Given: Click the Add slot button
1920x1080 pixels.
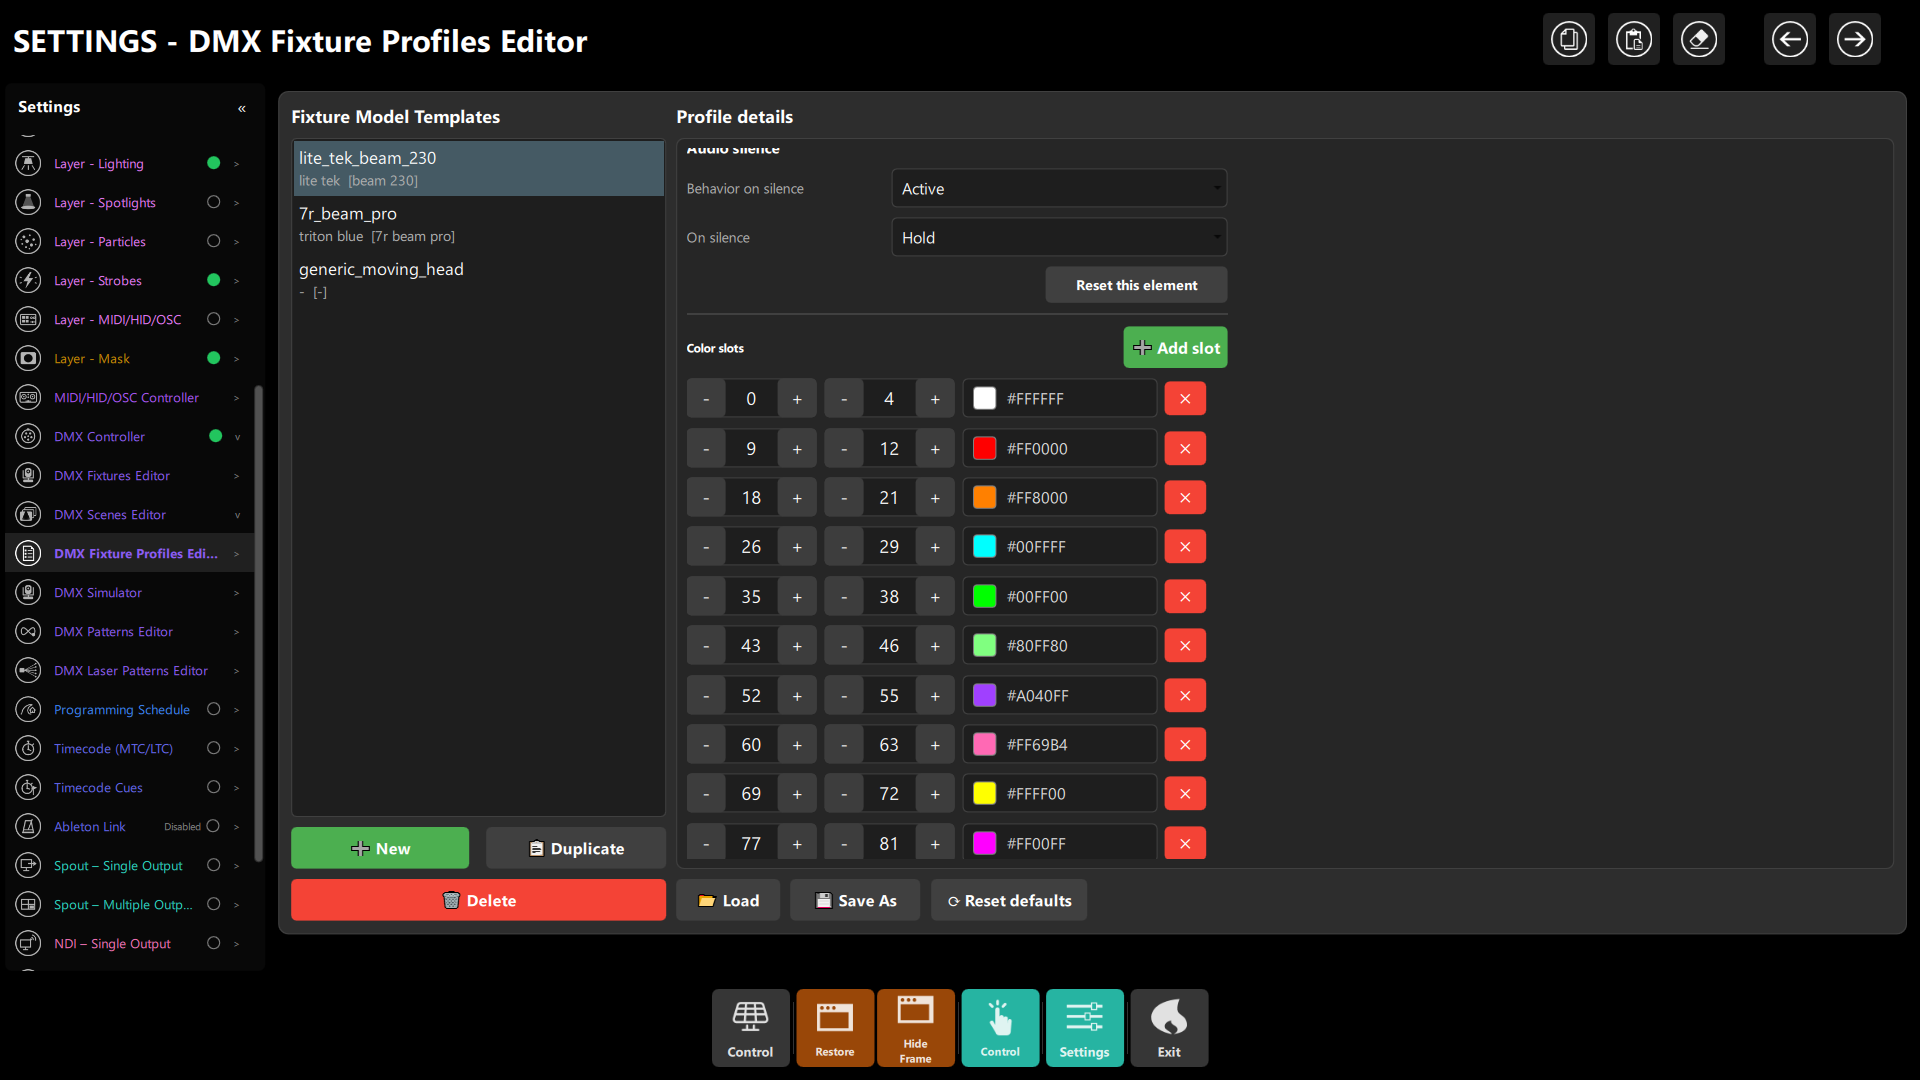Looking at the screenshot, I should [1175, 348].
